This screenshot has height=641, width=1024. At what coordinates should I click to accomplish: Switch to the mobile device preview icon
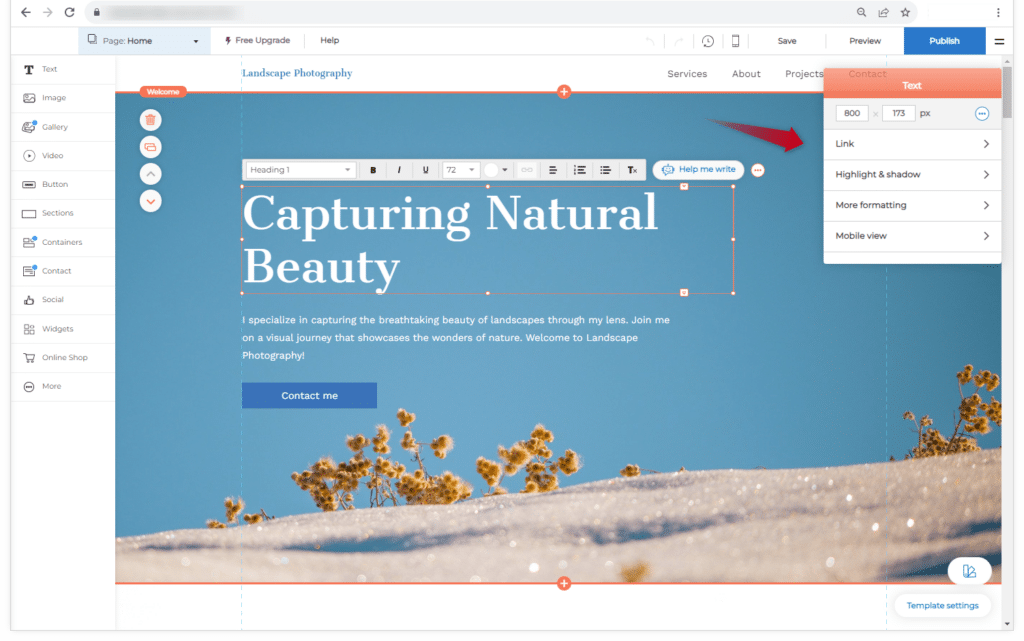(x=735, y=41)
